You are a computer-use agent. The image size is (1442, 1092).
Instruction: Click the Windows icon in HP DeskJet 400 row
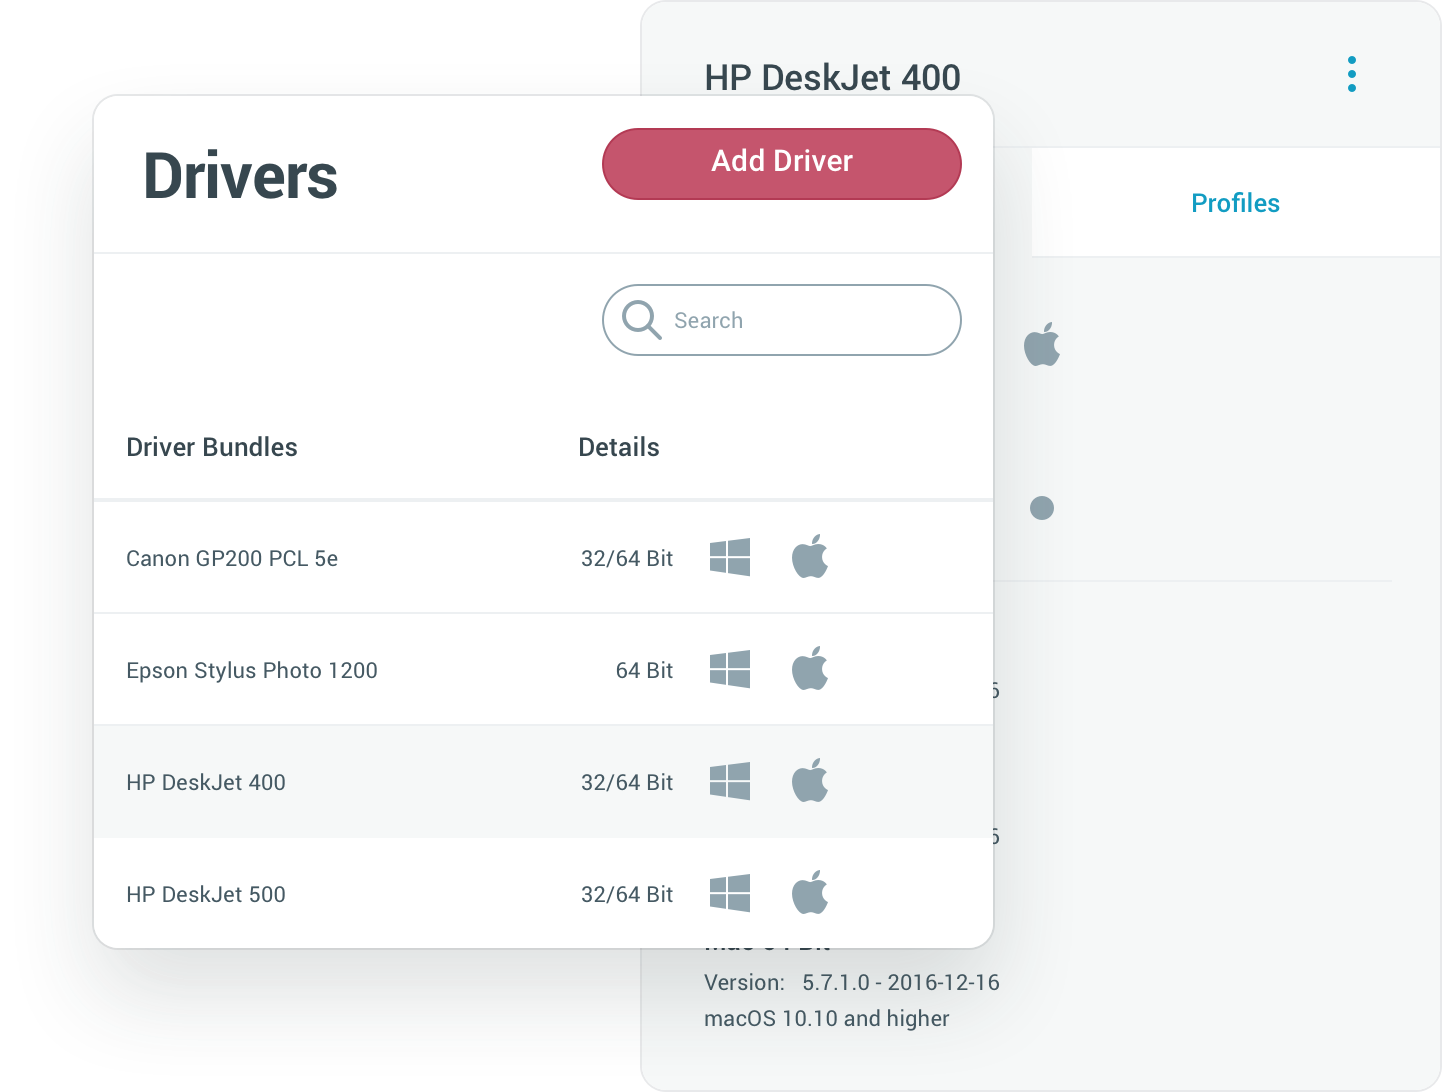(730, 781)
